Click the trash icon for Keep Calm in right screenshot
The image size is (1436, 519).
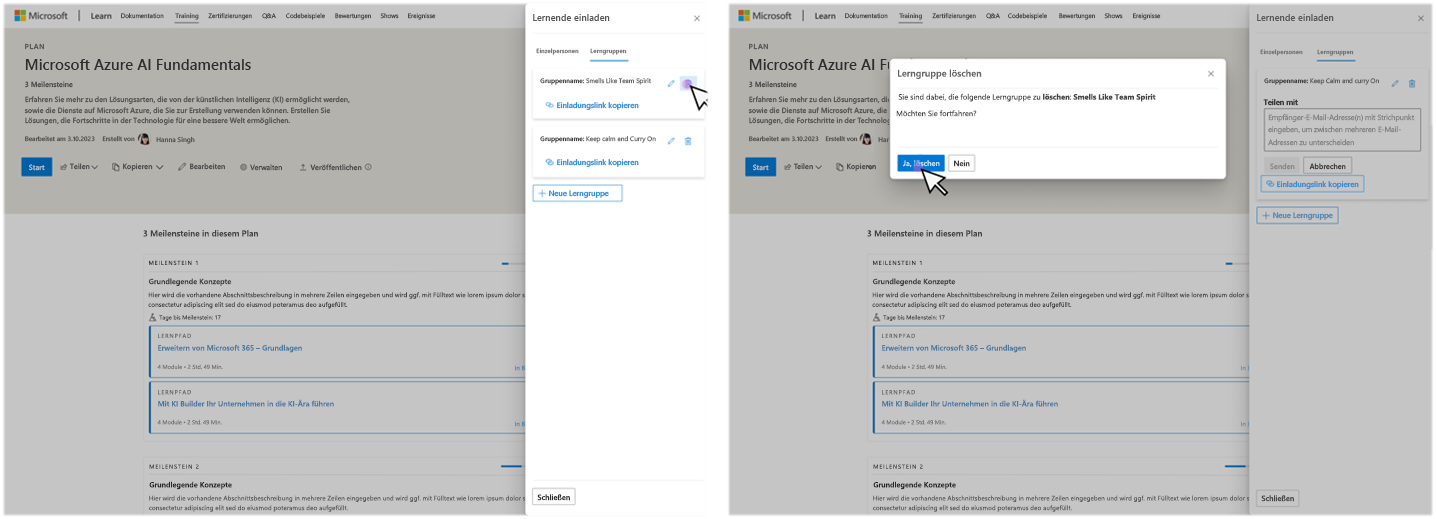1411,83
